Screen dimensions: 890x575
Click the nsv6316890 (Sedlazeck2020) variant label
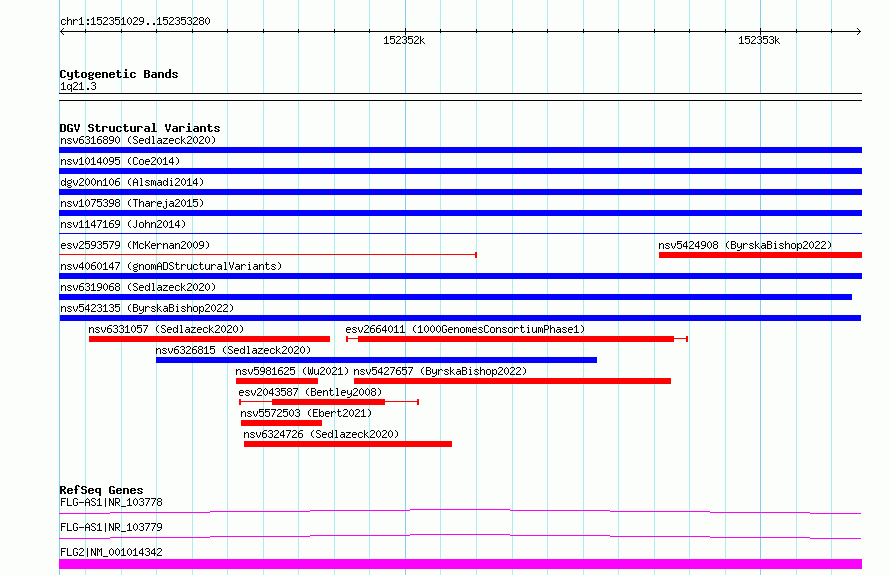pyautogui.click(x=138, y=140)
